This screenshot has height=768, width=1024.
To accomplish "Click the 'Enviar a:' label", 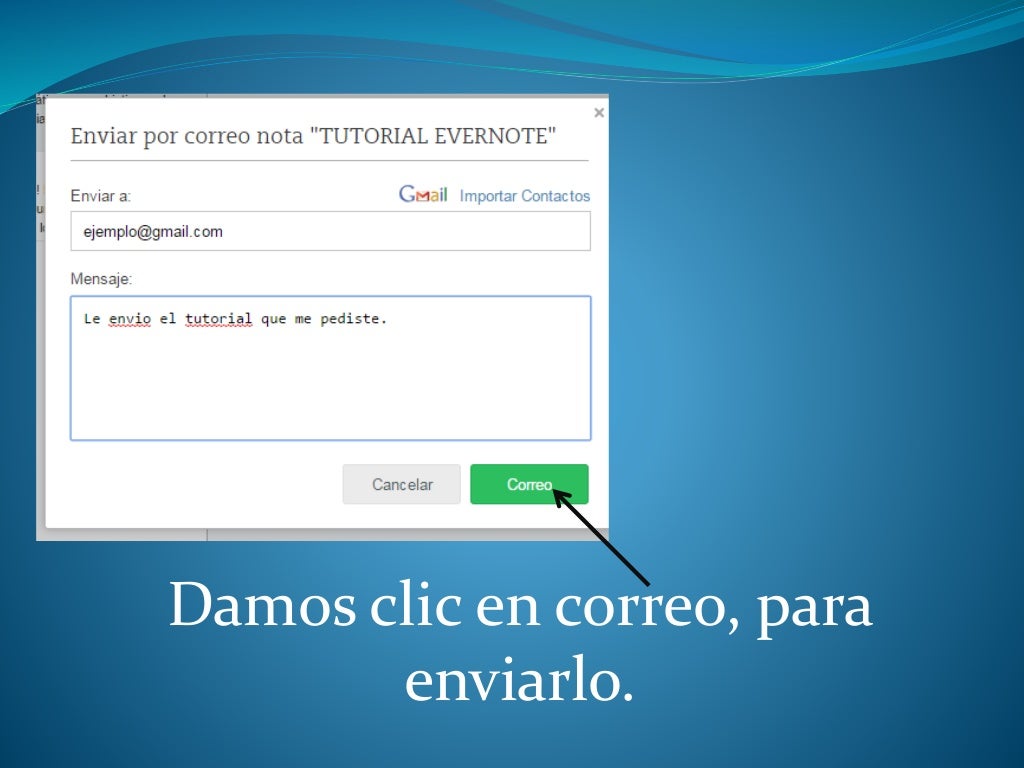I will [101, 196].
